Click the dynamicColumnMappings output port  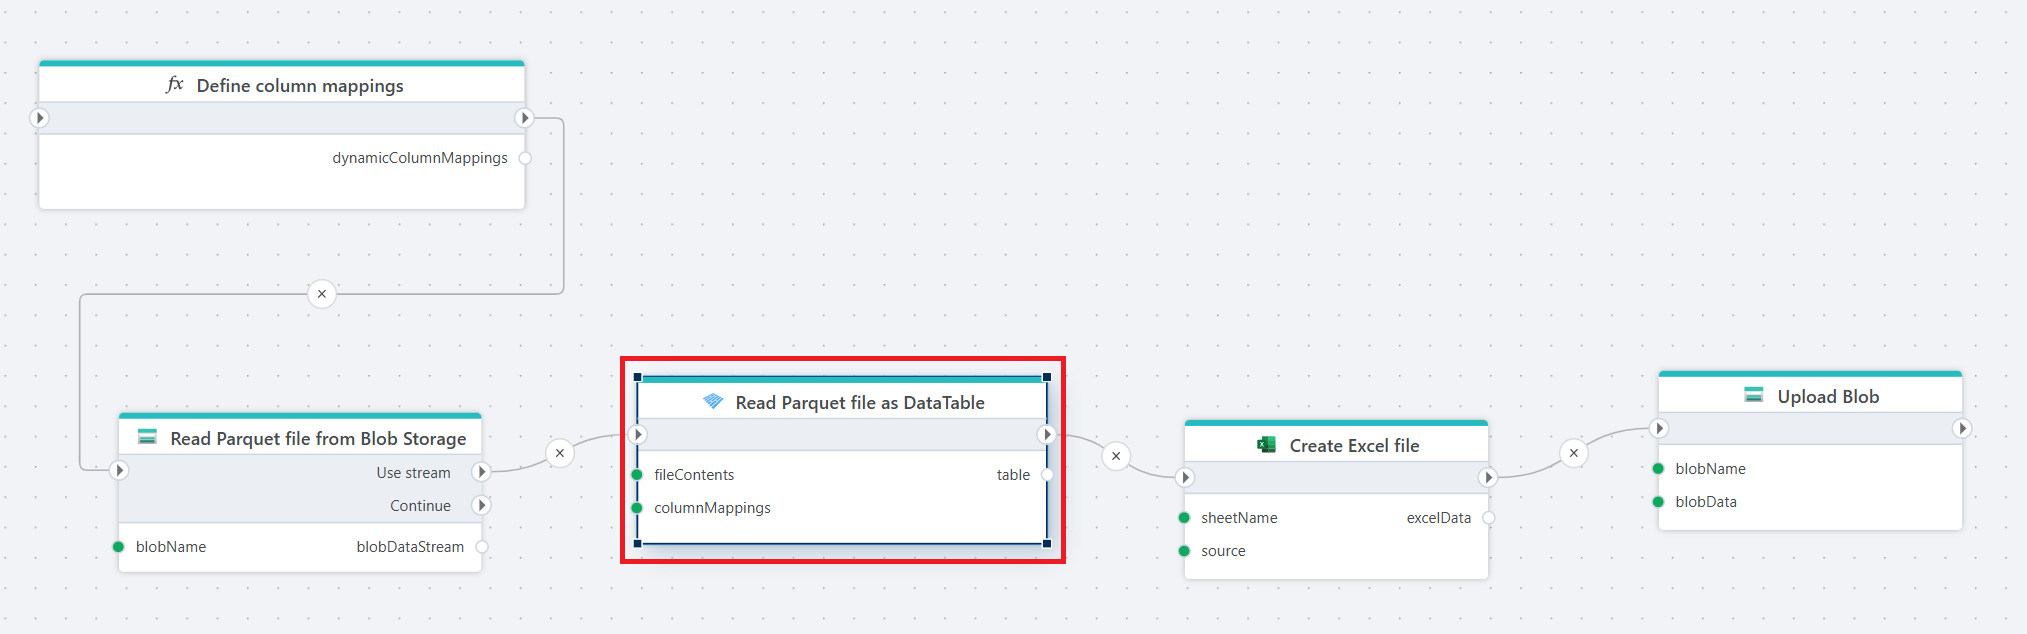[525, 158]
